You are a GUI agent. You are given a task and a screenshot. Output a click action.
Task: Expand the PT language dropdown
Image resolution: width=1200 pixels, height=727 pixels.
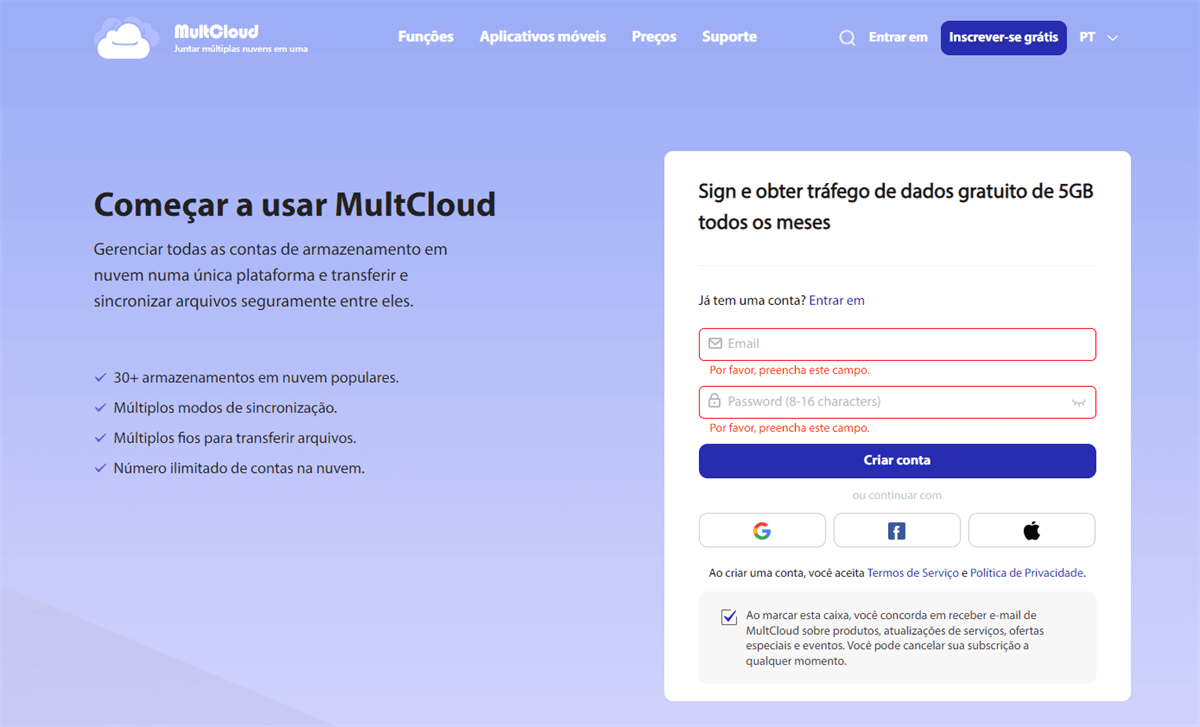pyautogui.click(x=1098, y=38)
